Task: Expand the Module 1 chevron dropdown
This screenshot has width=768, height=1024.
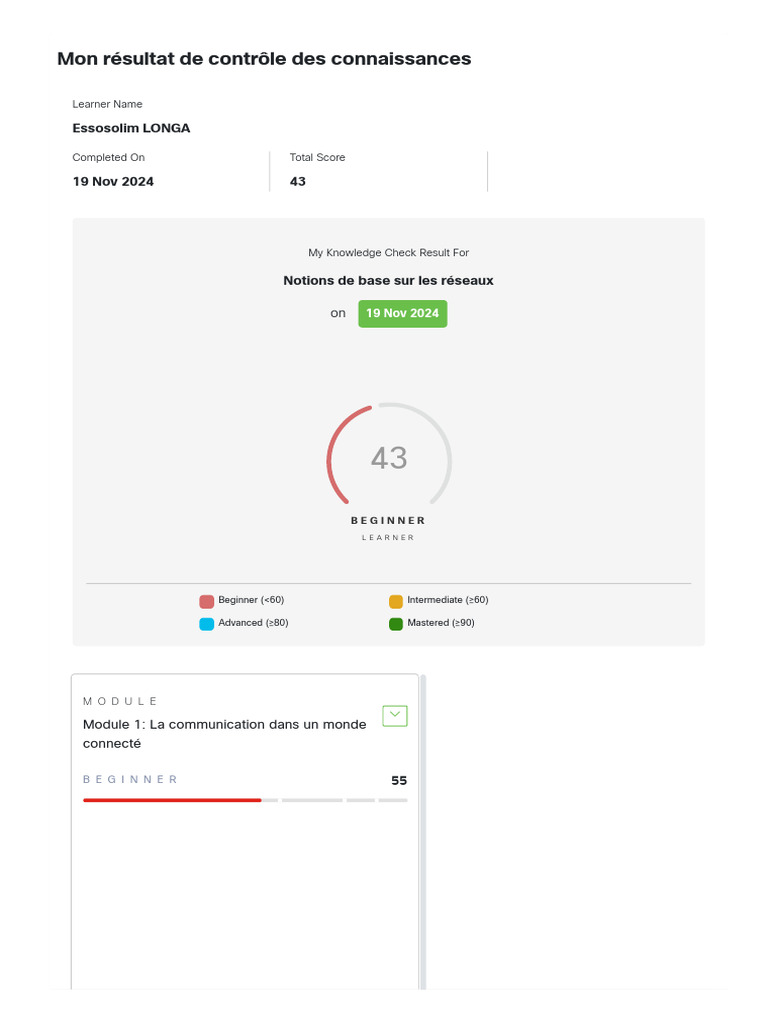Action: 394,716
